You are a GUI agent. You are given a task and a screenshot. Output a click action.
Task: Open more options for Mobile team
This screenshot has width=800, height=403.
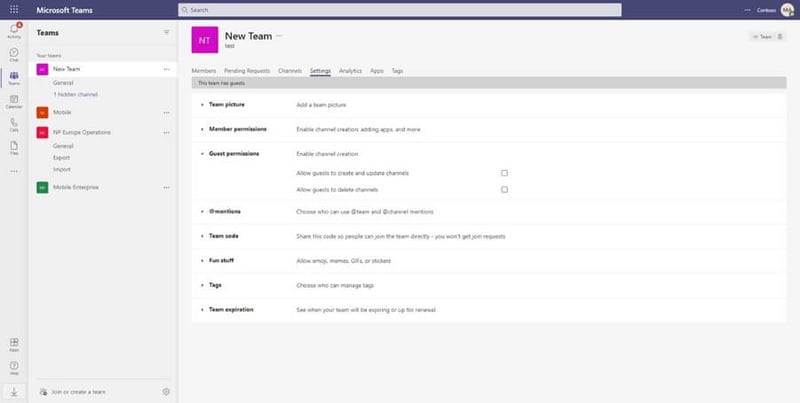pyautogui.click(x=166, y=113)
